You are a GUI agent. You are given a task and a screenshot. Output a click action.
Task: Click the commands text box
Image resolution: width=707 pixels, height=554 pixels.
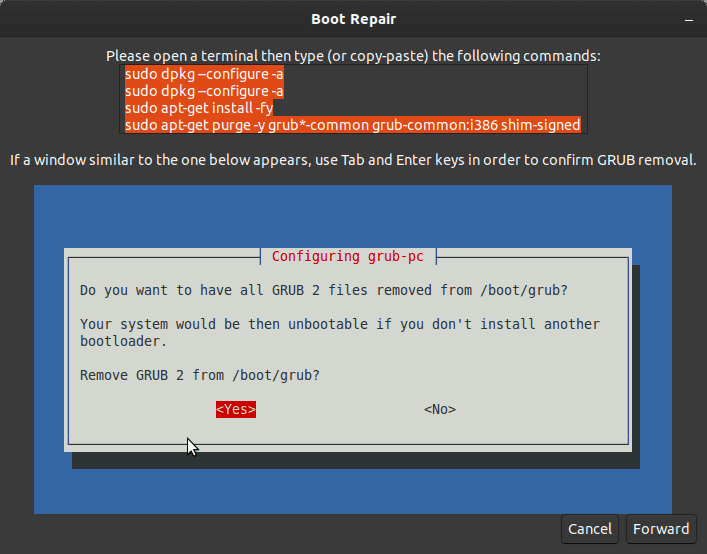(353, 99)
